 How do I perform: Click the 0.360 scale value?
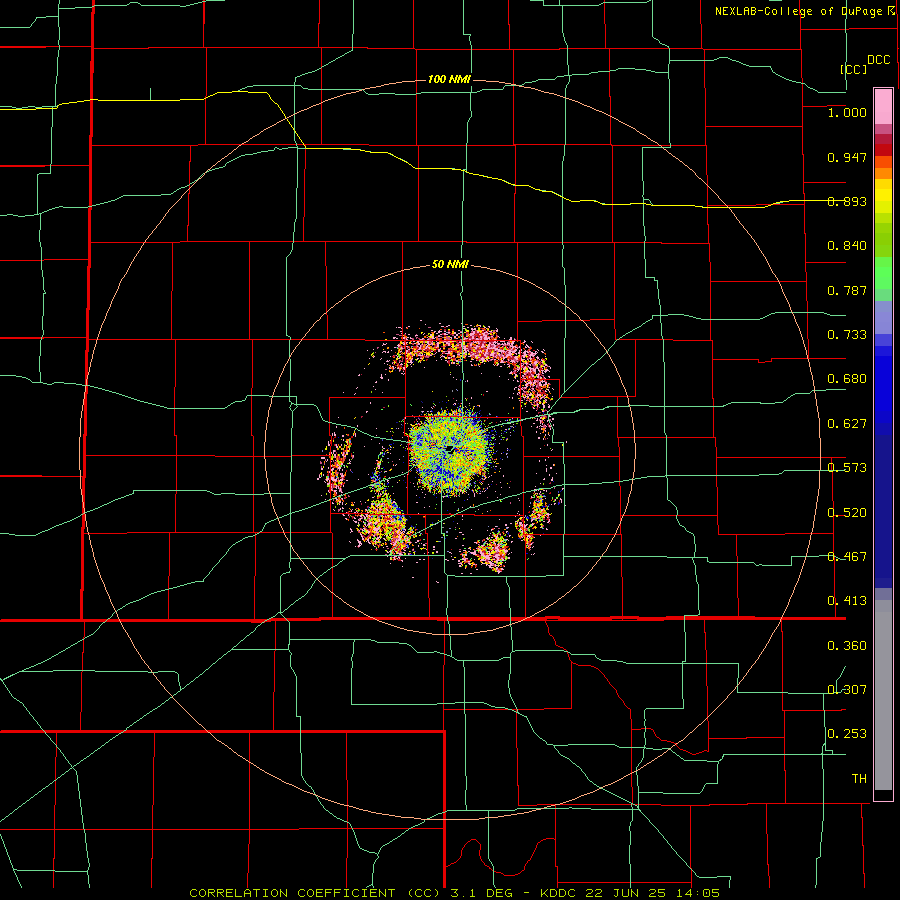(847, 646)
